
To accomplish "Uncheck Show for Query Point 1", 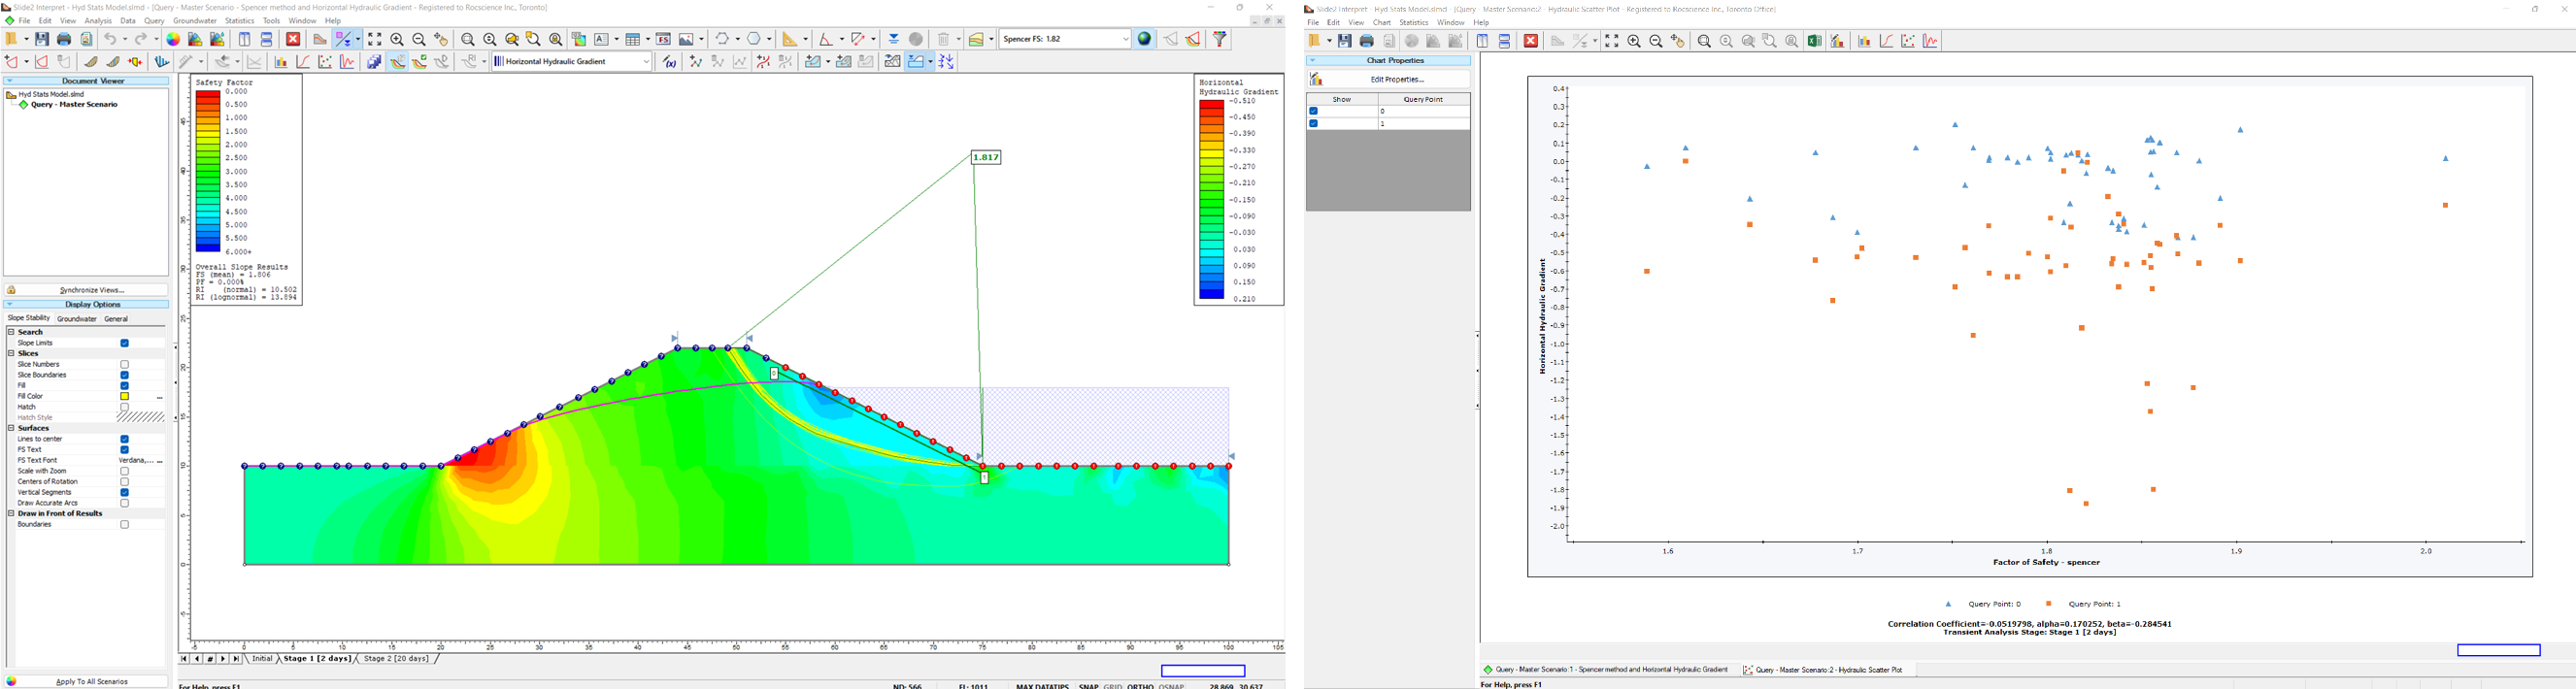I will click(x=1314, y=124).
